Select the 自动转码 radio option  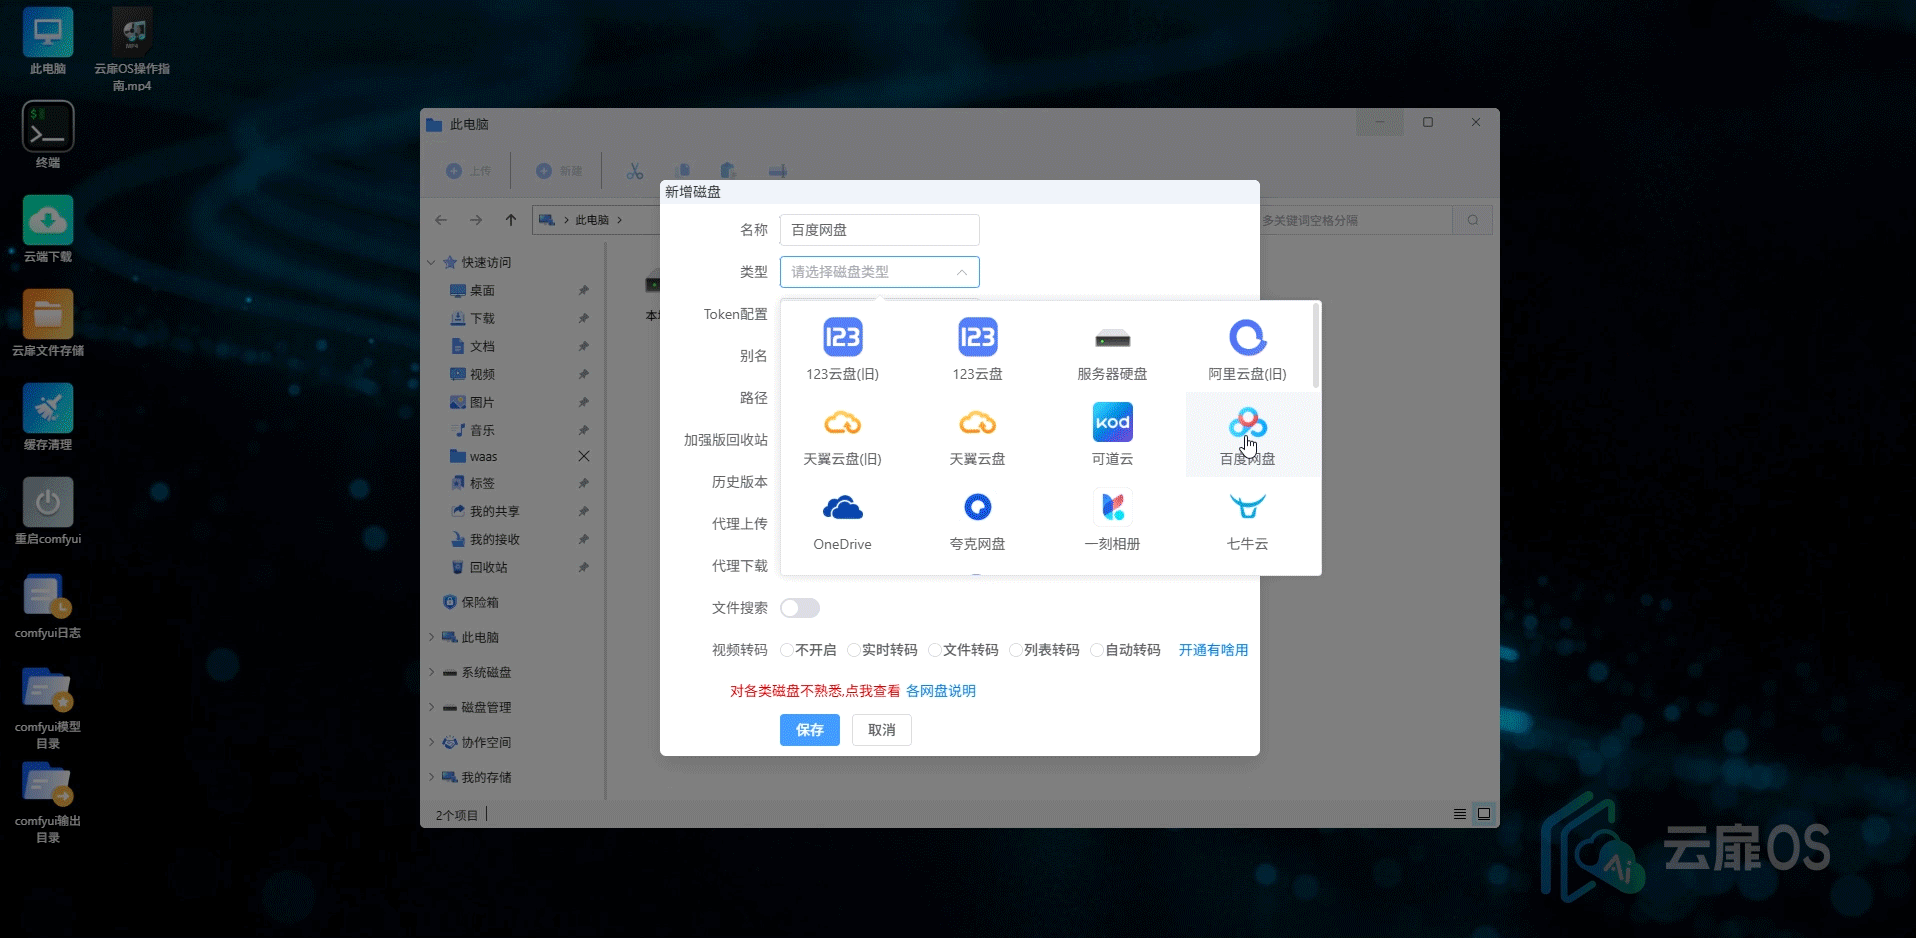[x=1125, y=650]
